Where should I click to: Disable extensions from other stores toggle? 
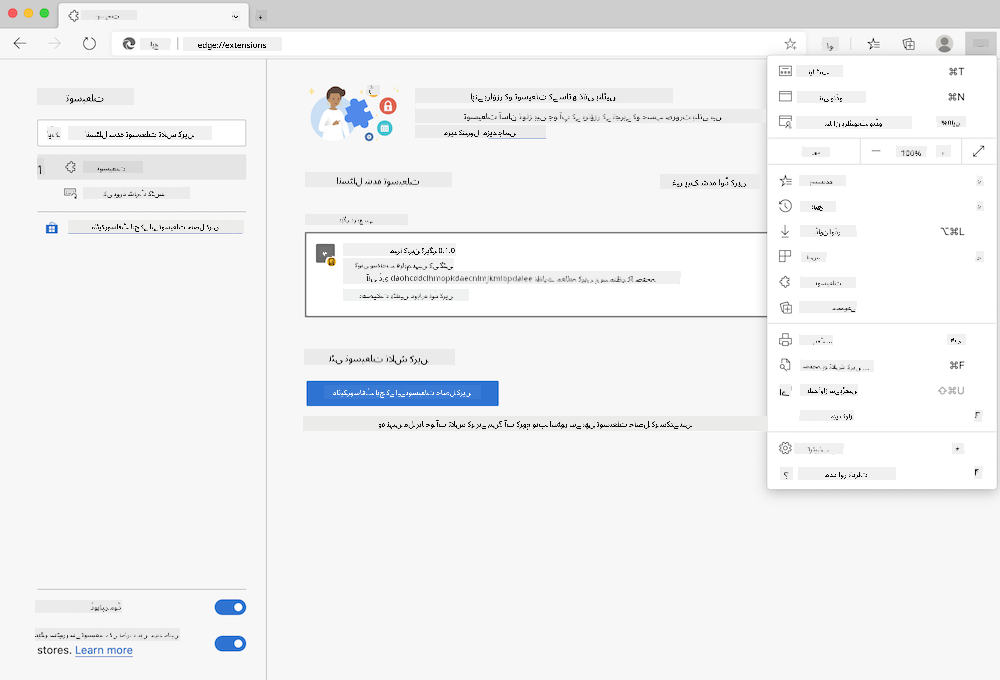230,643
